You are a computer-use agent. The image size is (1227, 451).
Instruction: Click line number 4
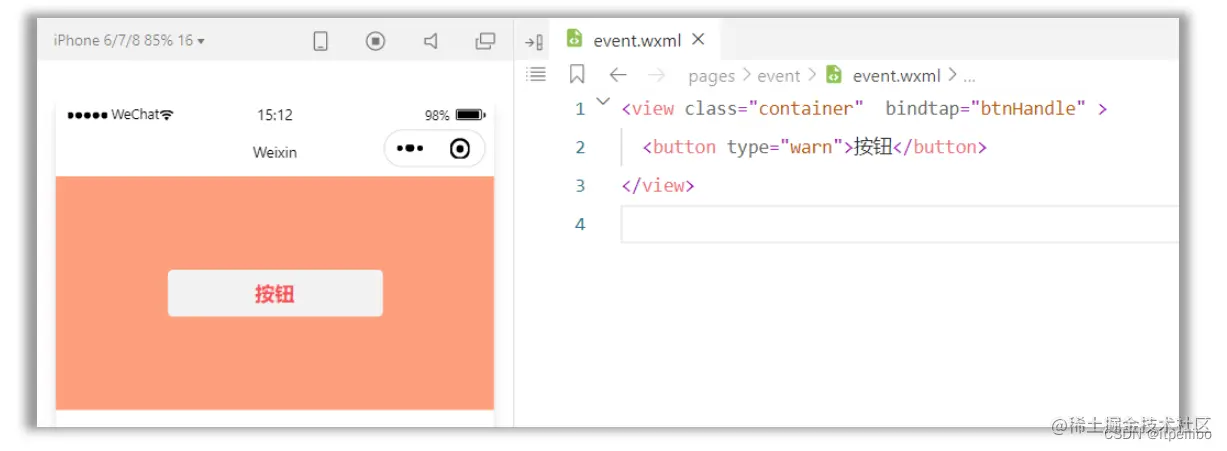[x=580, y=223]
